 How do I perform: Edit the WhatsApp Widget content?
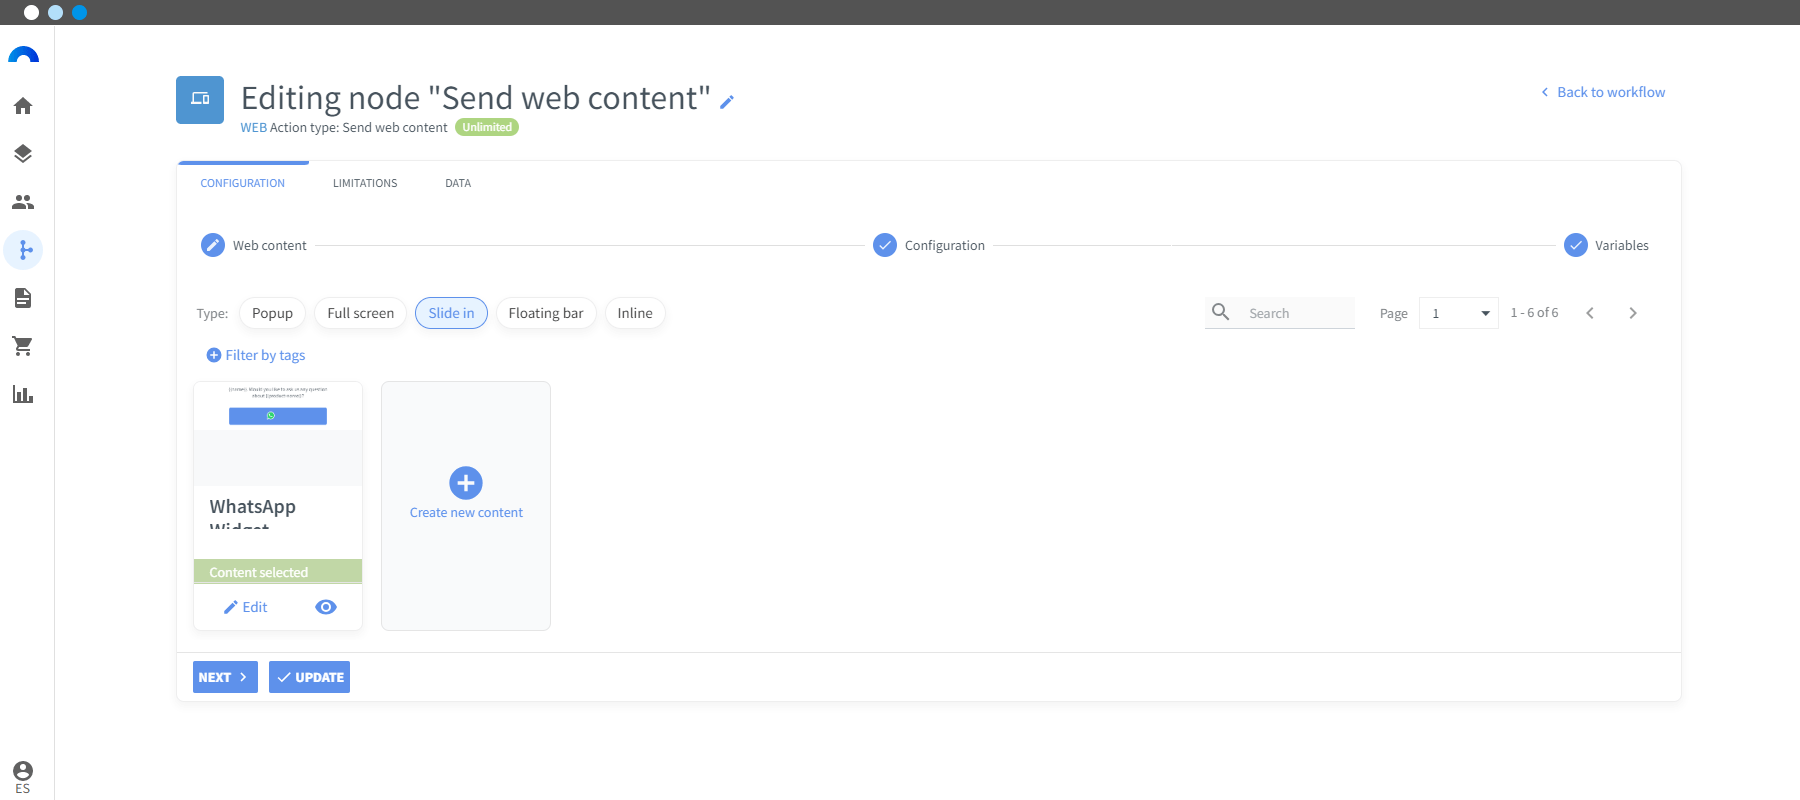(246, 607)
